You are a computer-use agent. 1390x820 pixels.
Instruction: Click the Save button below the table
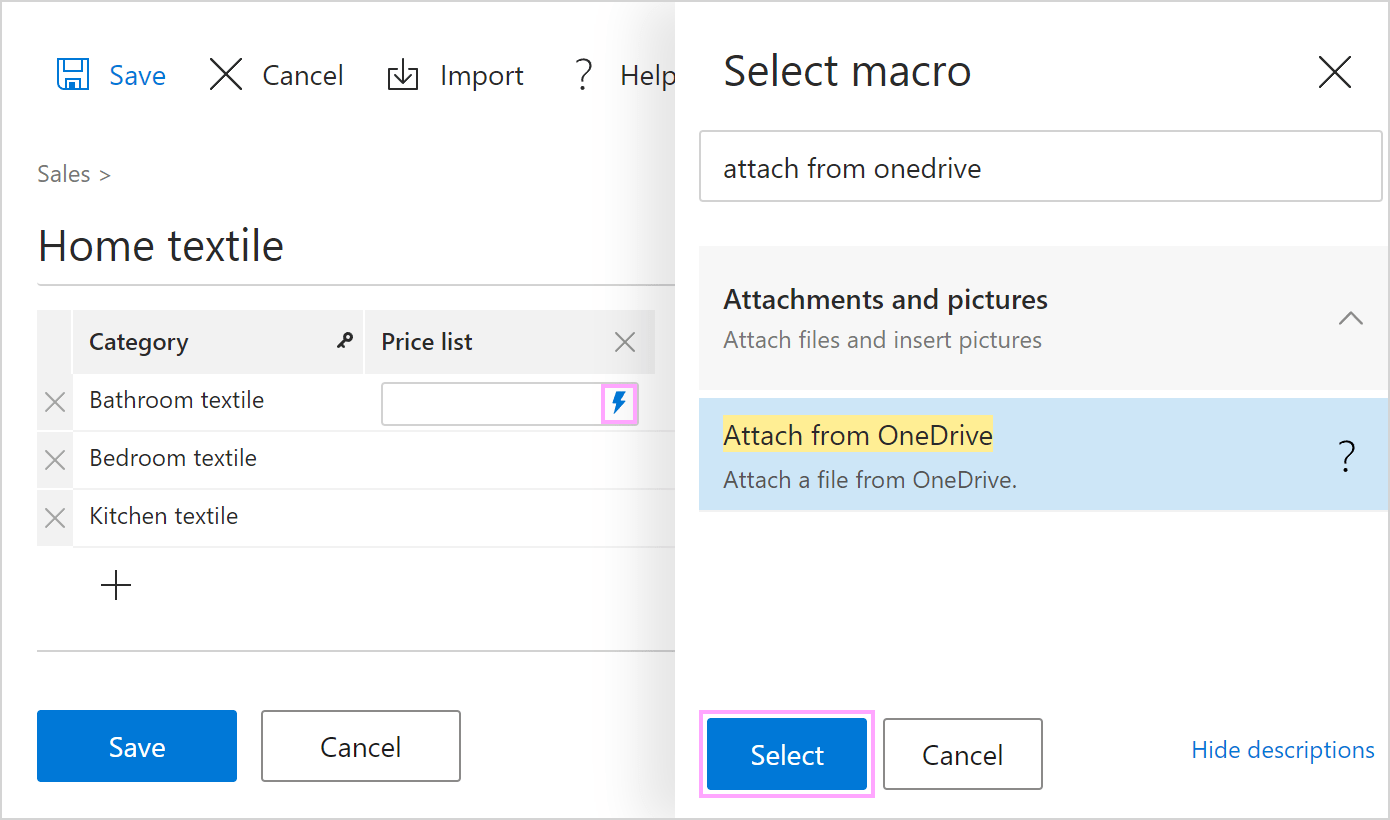(x=136, y=745)
